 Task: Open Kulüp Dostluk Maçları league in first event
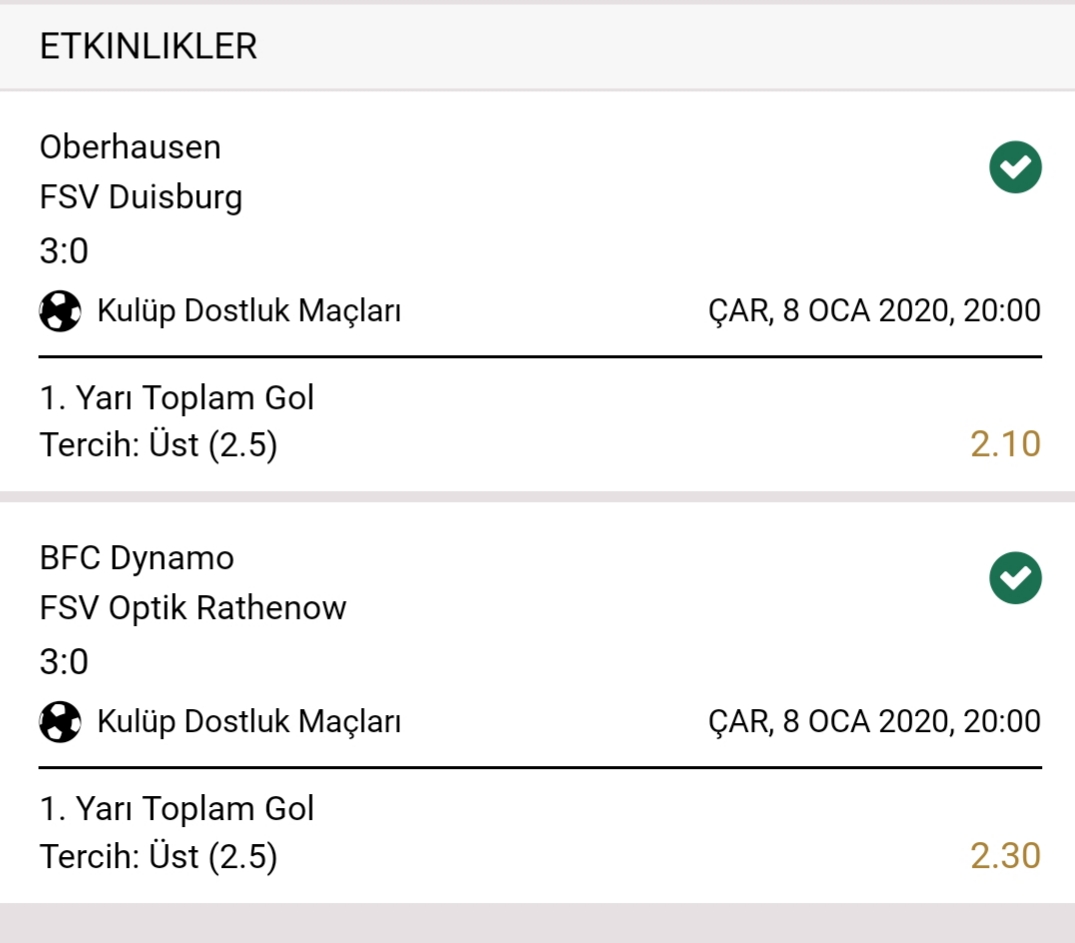pyautogui.click(x=249, y=311)
